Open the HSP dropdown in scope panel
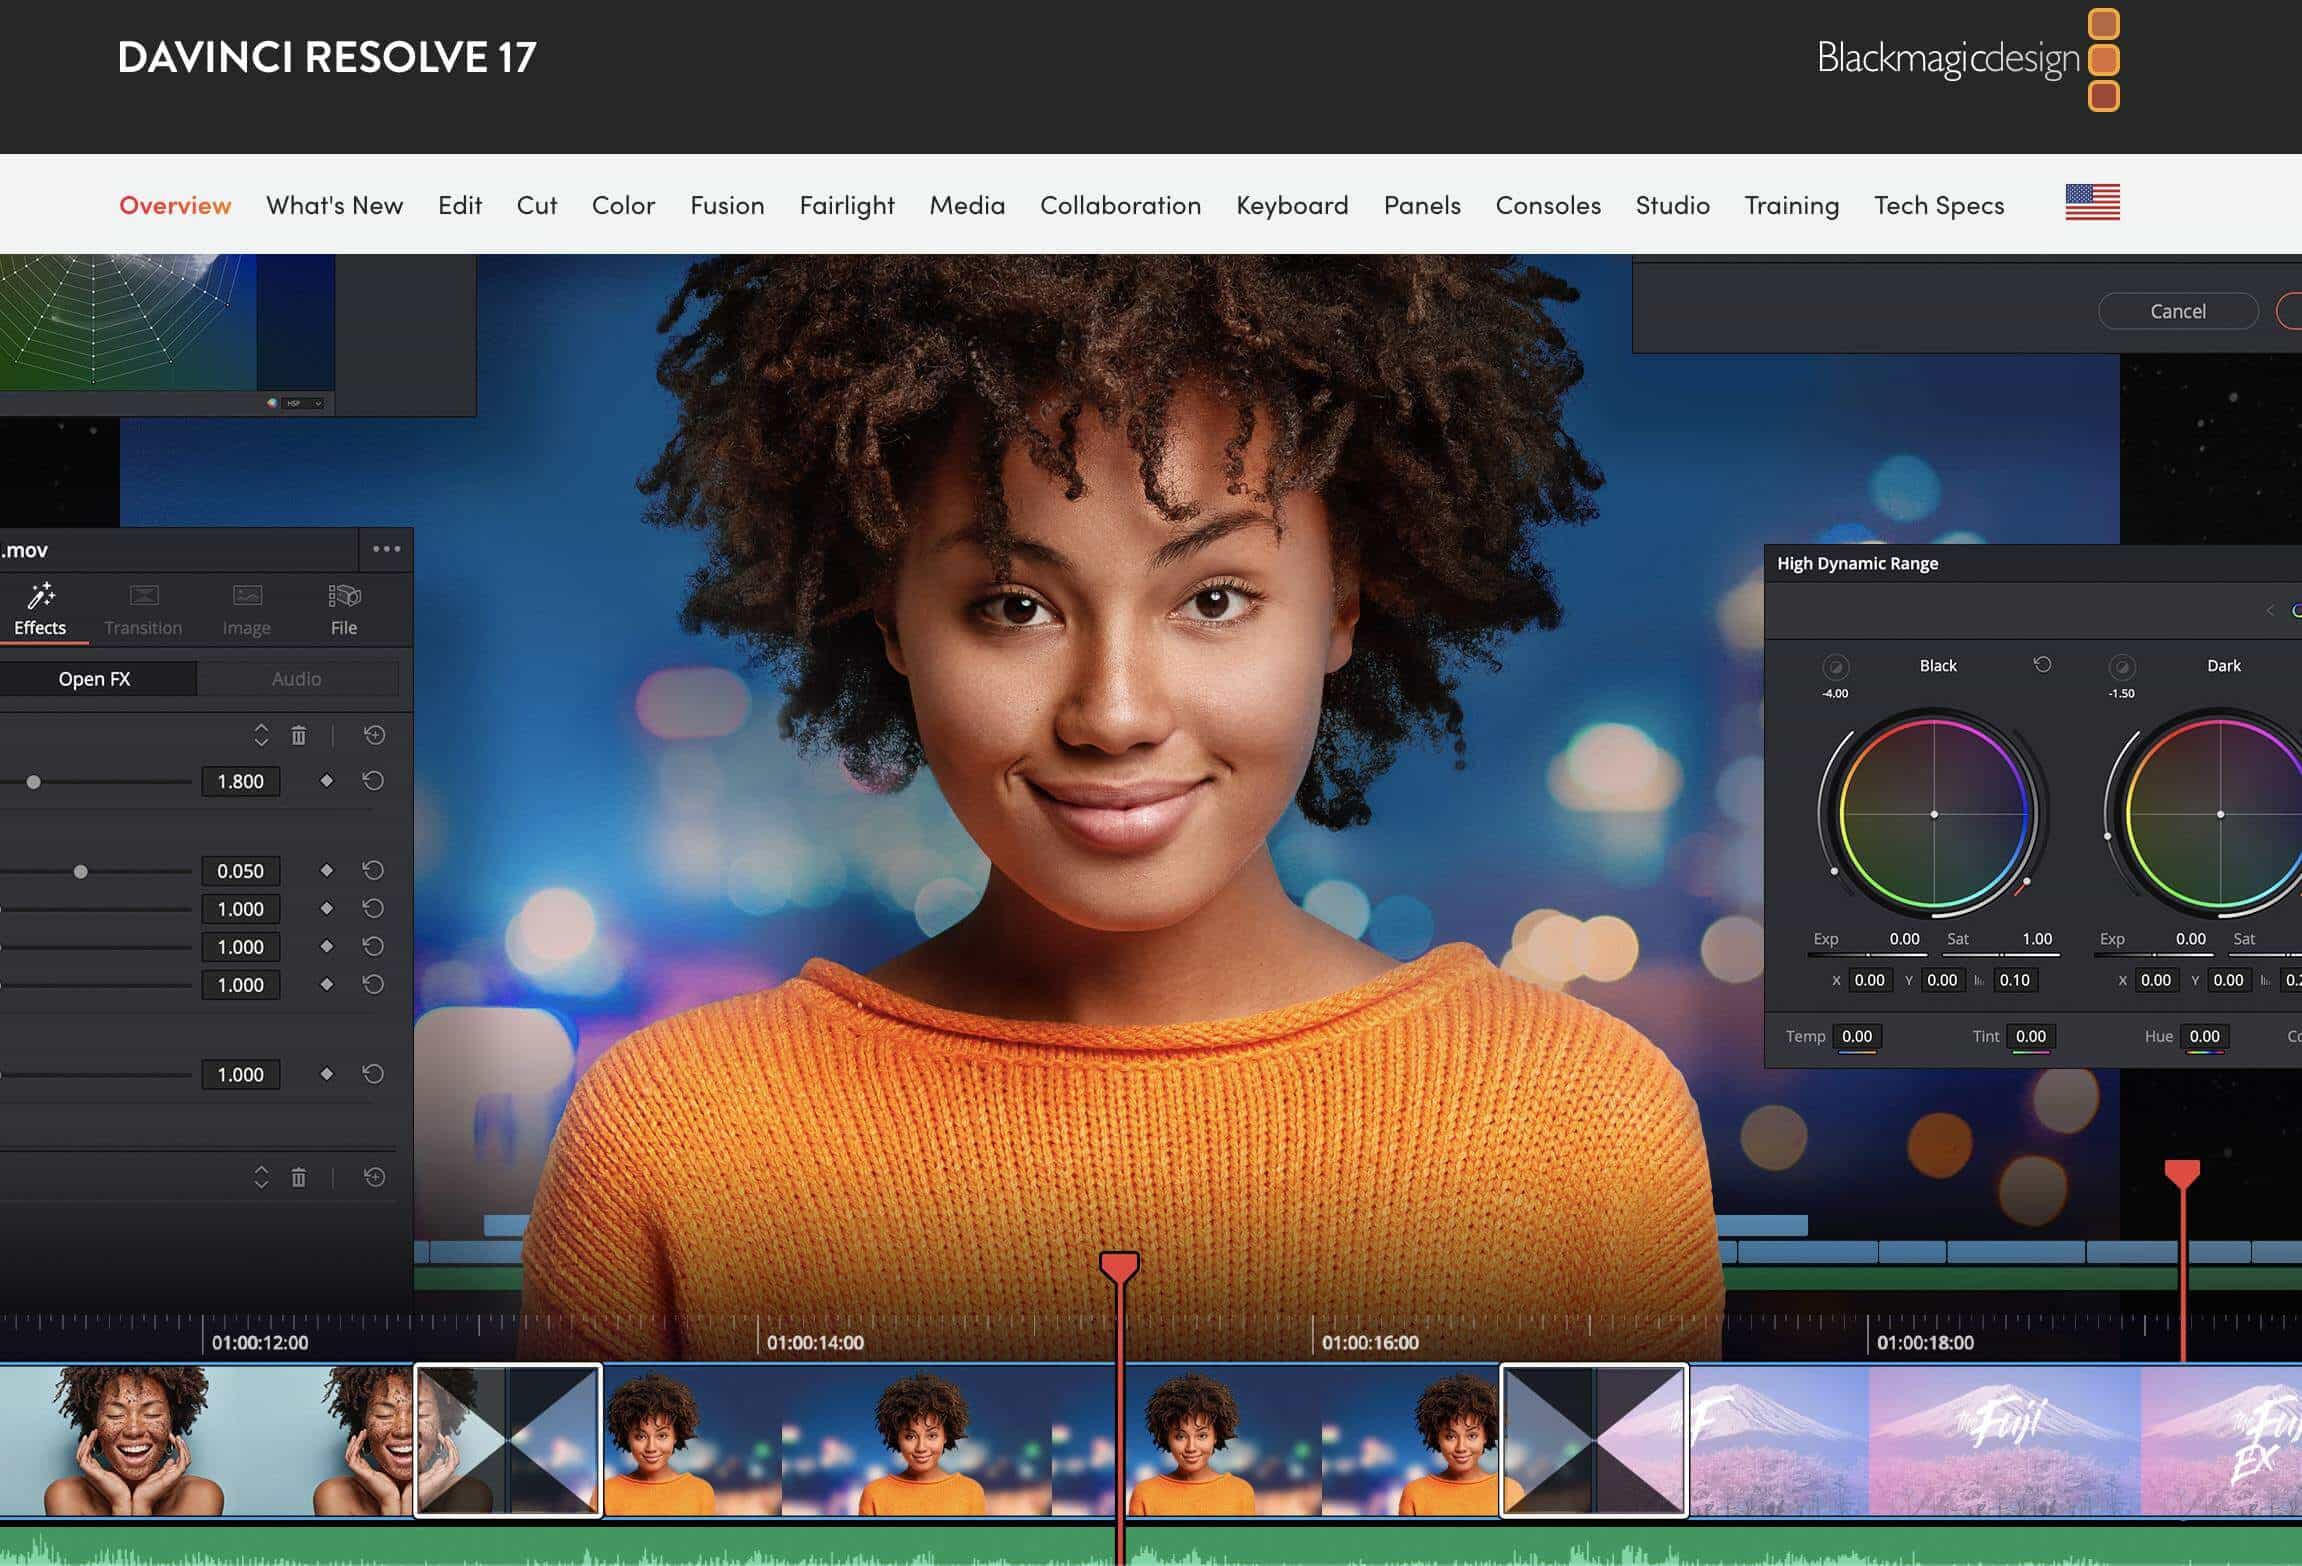The width and height of the screenshot is (2302, 1566). point(304,403)
